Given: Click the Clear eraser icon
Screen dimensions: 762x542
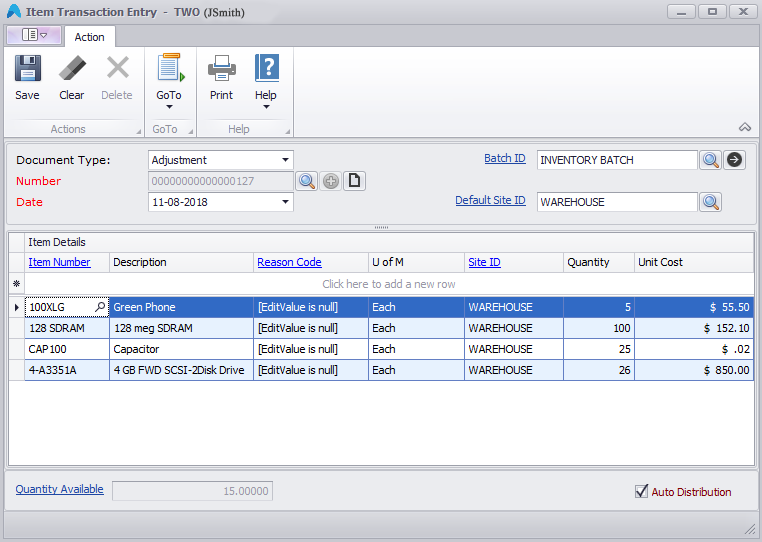Looking at the screenshot, I should point(72,68).
